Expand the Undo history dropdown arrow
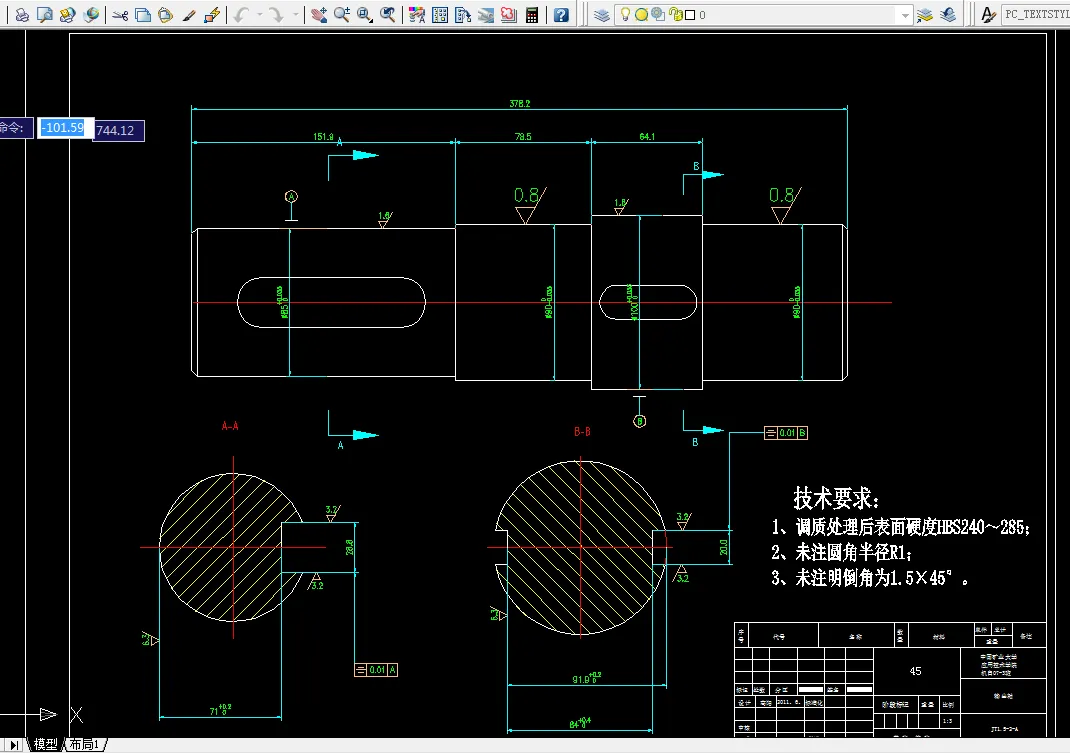Viewport: 1070px width, 755px height. tap(259, 14)
